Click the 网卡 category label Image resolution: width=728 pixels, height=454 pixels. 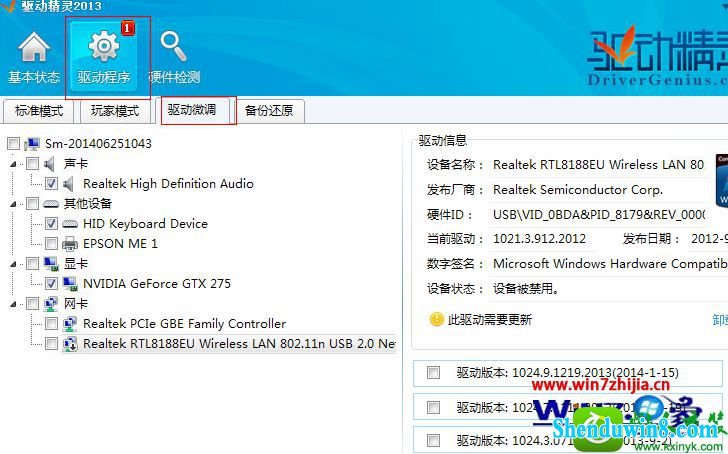coord(76,304)
